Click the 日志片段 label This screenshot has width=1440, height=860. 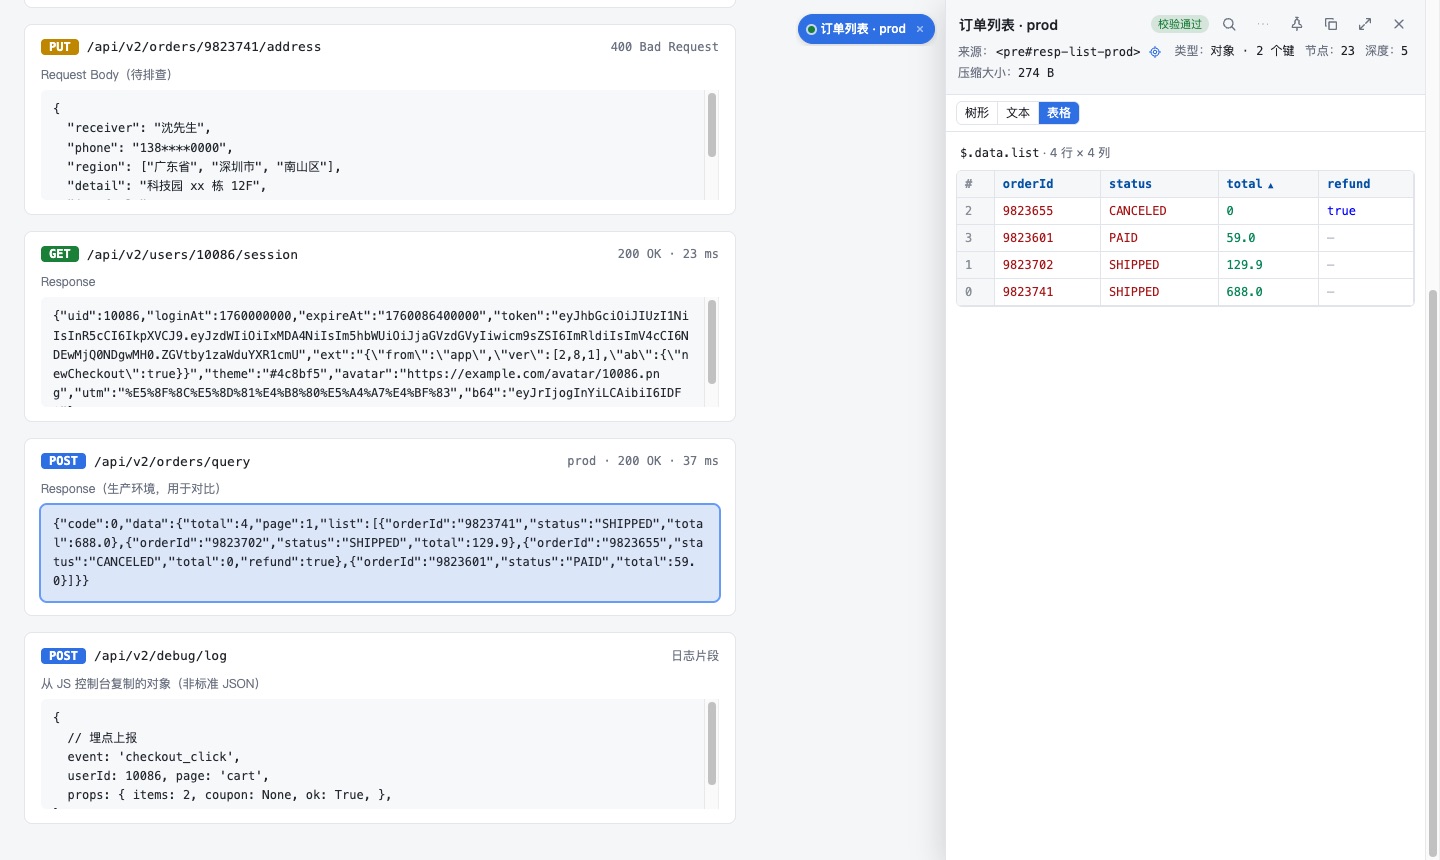pyautogui.click(x=695, y=656)
